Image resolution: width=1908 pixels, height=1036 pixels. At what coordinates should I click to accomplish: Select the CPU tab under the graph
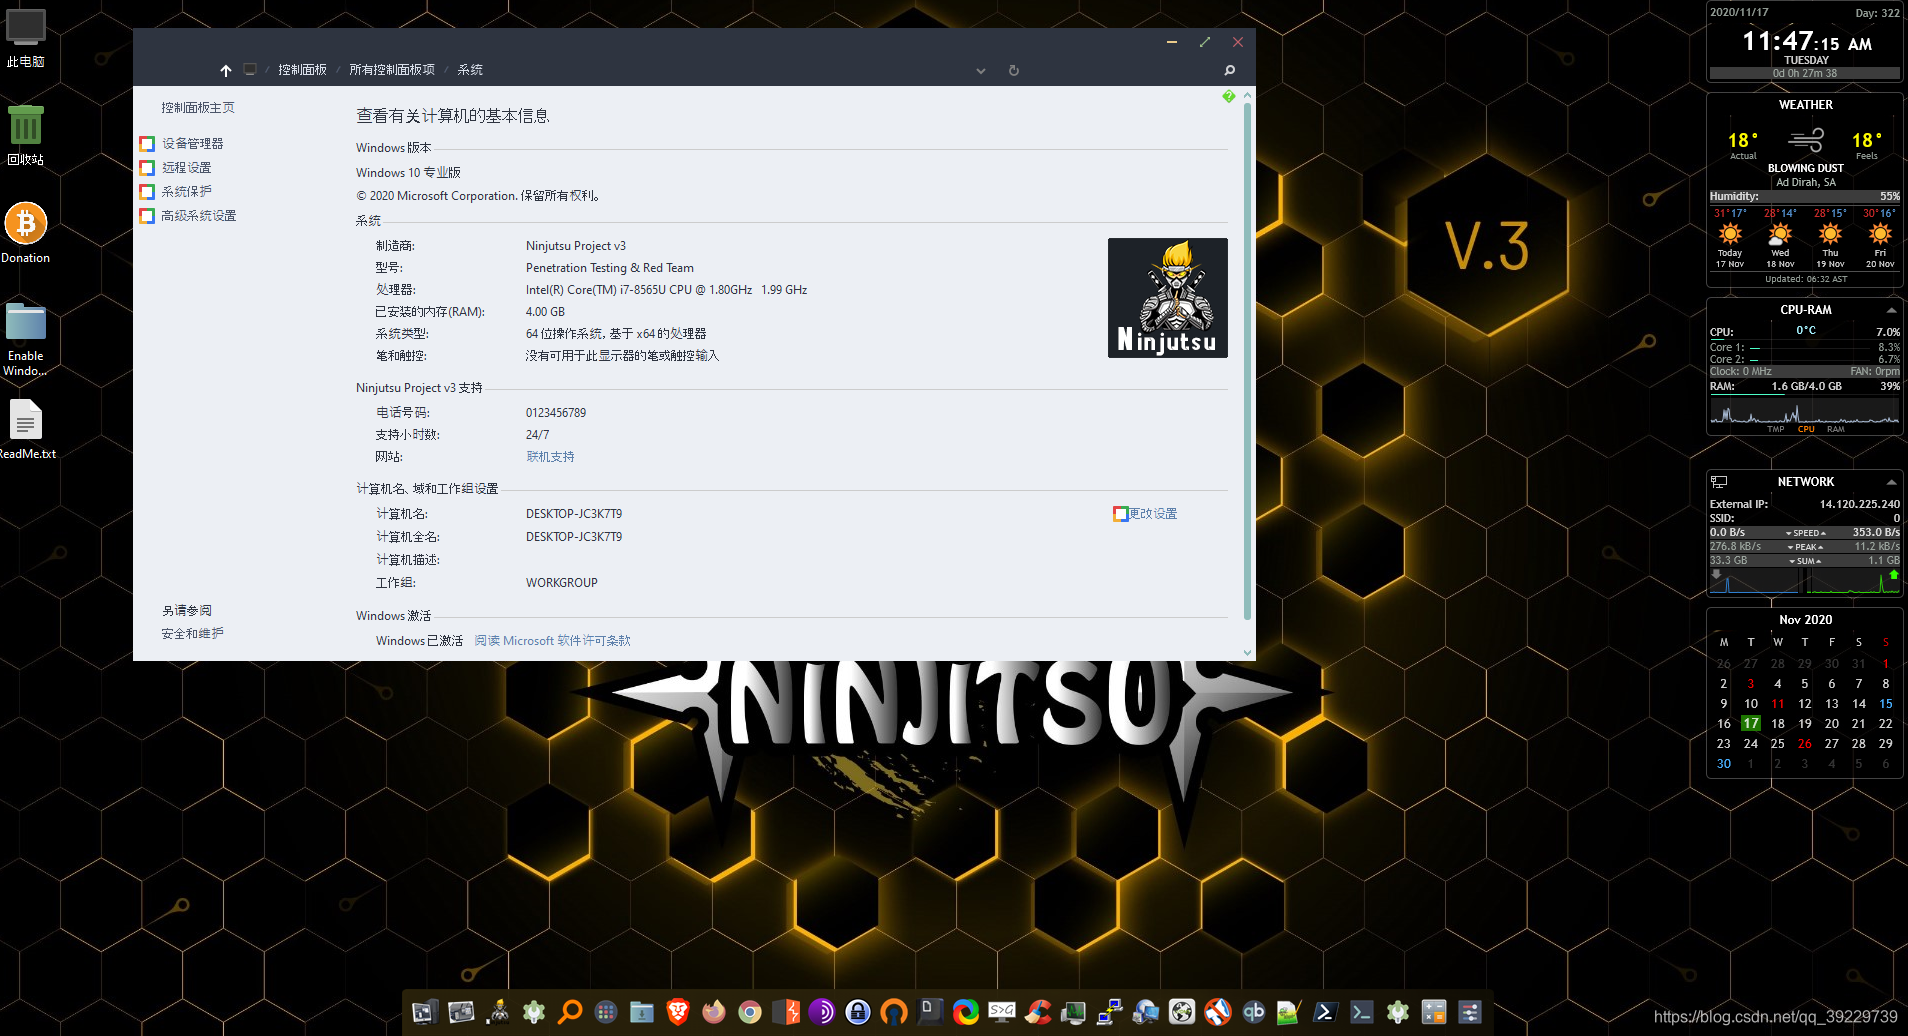pyautogui.click(x=1806, y=429)
